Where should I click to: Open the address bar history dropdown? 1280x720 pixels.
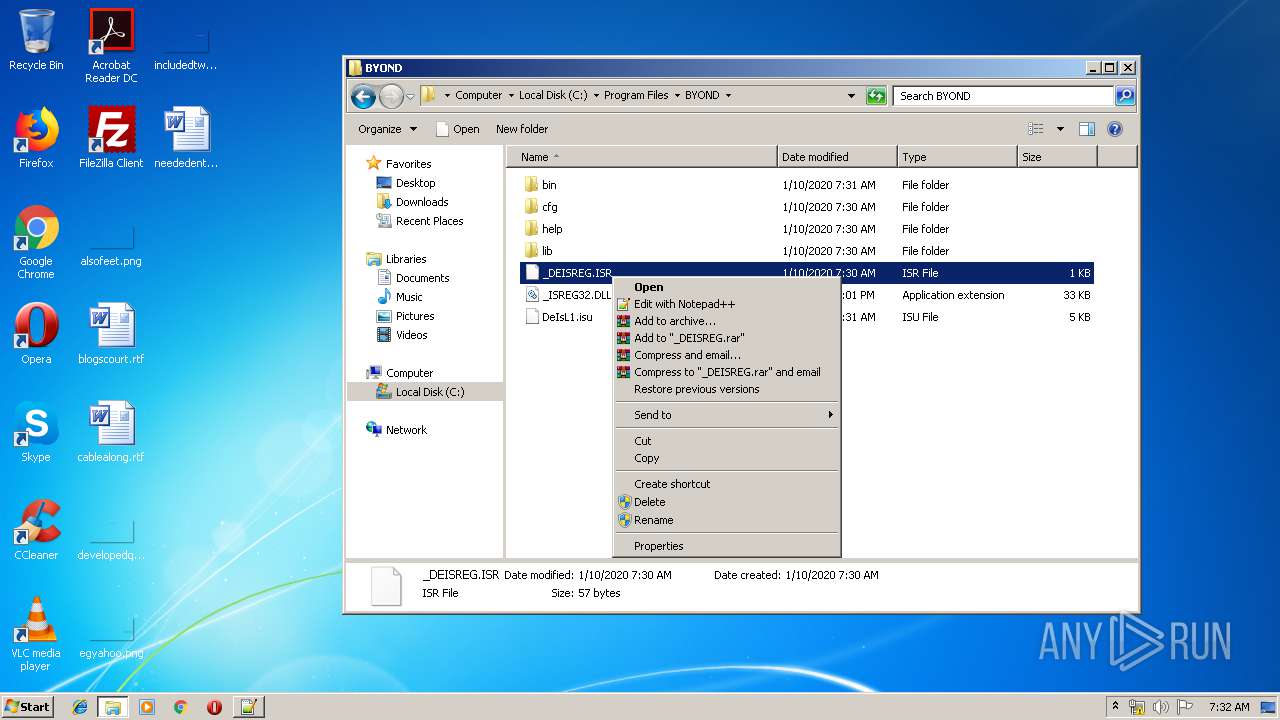(851, 96)
